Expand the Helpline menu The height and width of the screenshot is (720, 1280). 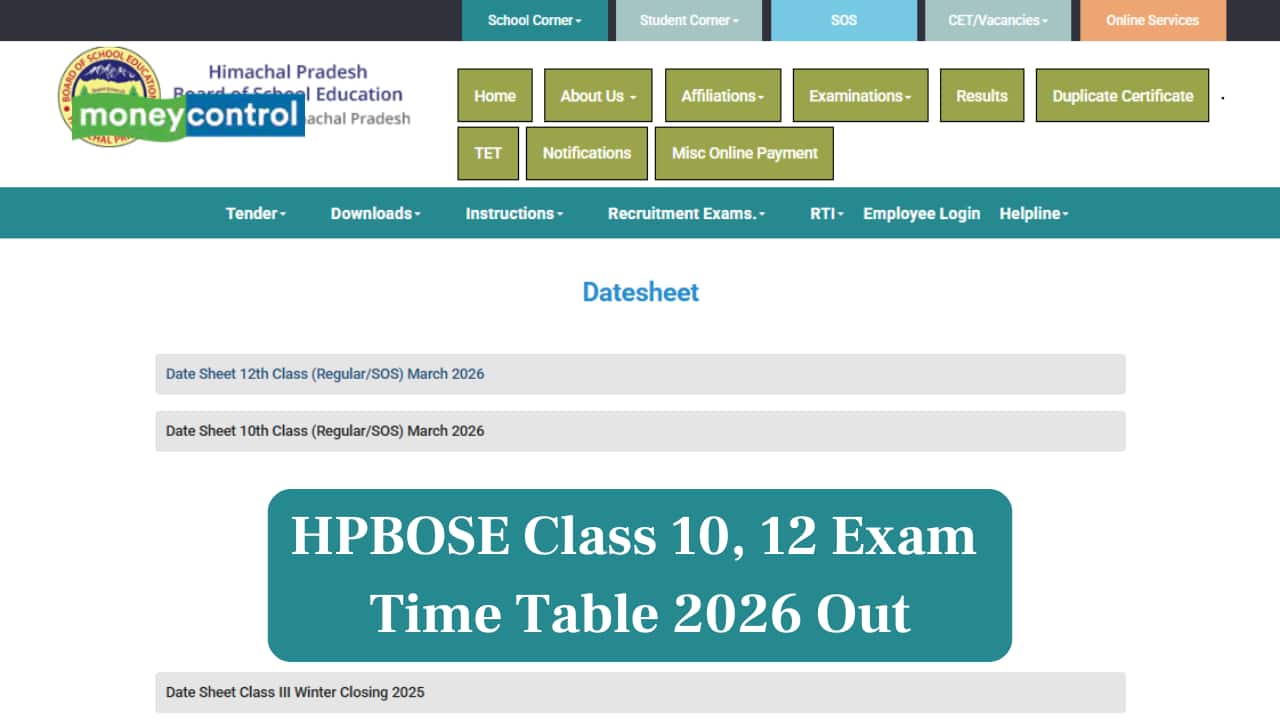coord(1034,213)
